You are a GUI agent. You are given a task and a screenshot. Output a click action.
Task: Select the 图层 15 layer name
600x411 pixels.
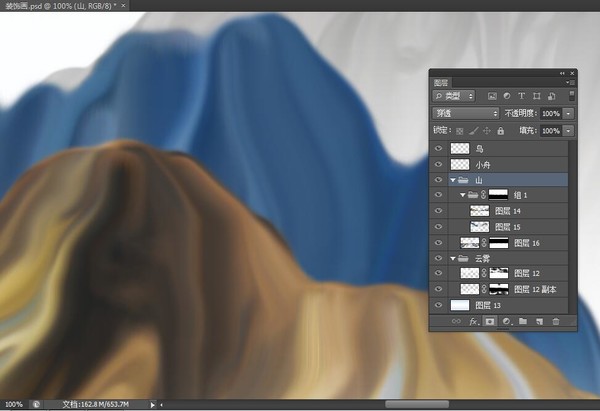coord(508,227)
